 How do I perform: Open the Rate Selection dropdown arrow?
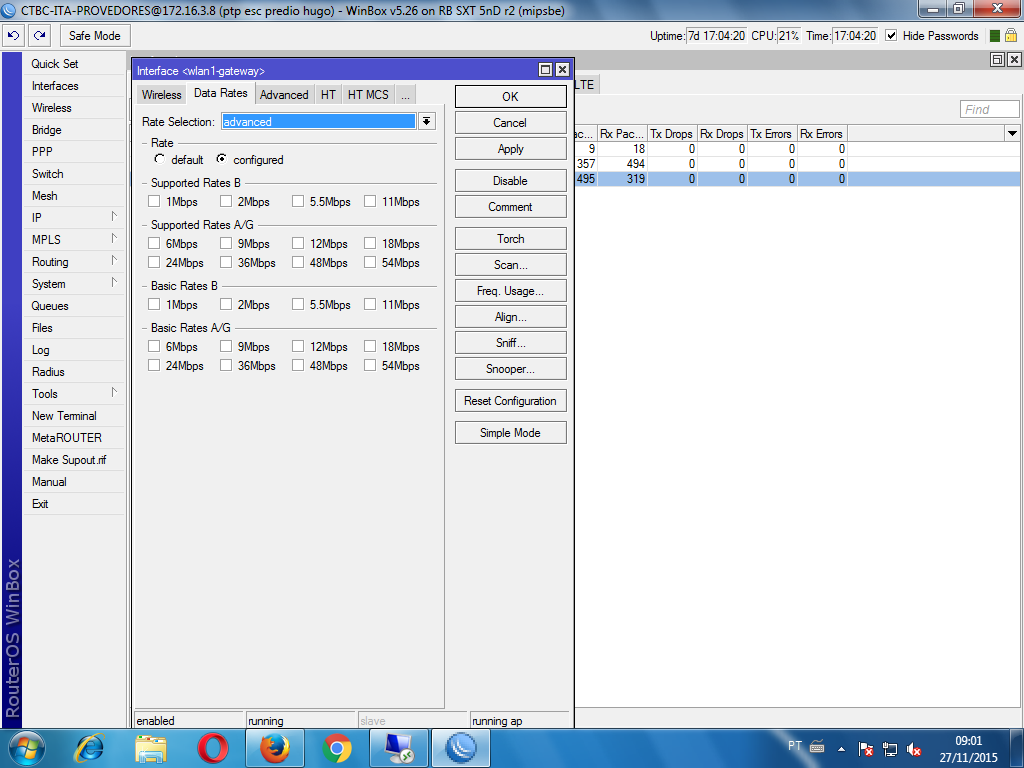click(426, 121)
